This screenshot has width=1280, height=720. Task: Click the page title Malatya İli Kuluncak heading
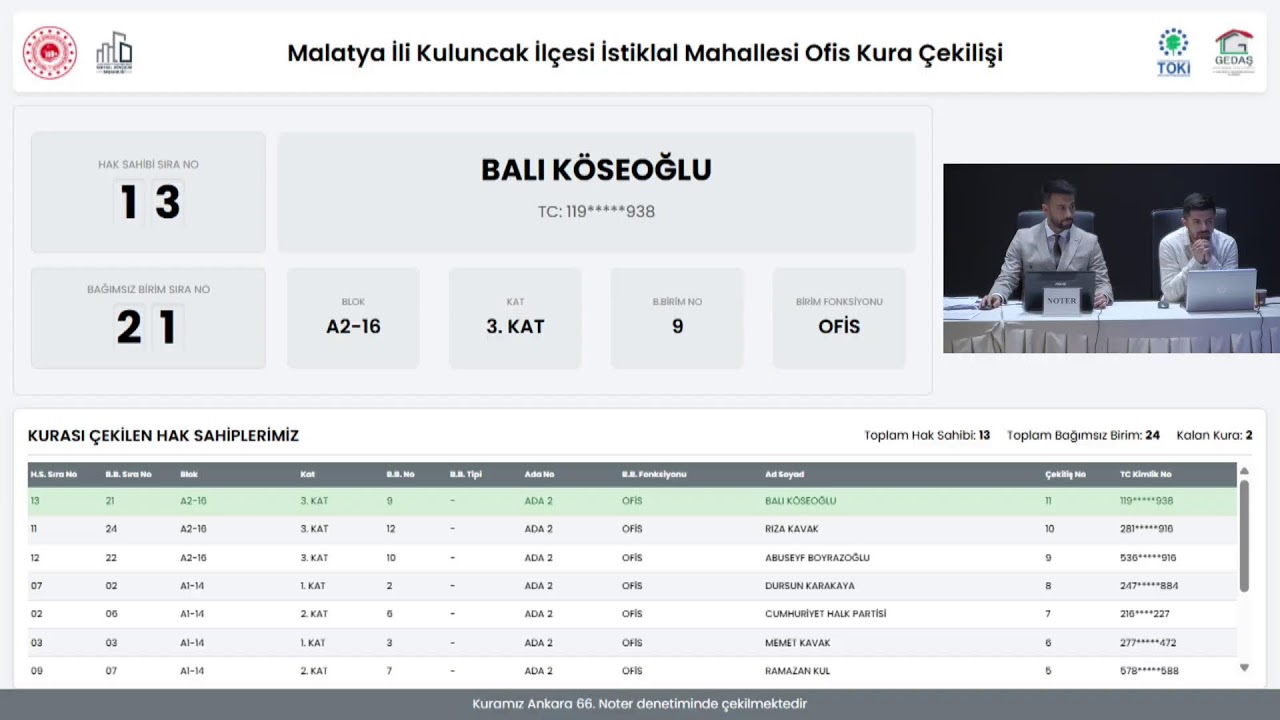645,53
